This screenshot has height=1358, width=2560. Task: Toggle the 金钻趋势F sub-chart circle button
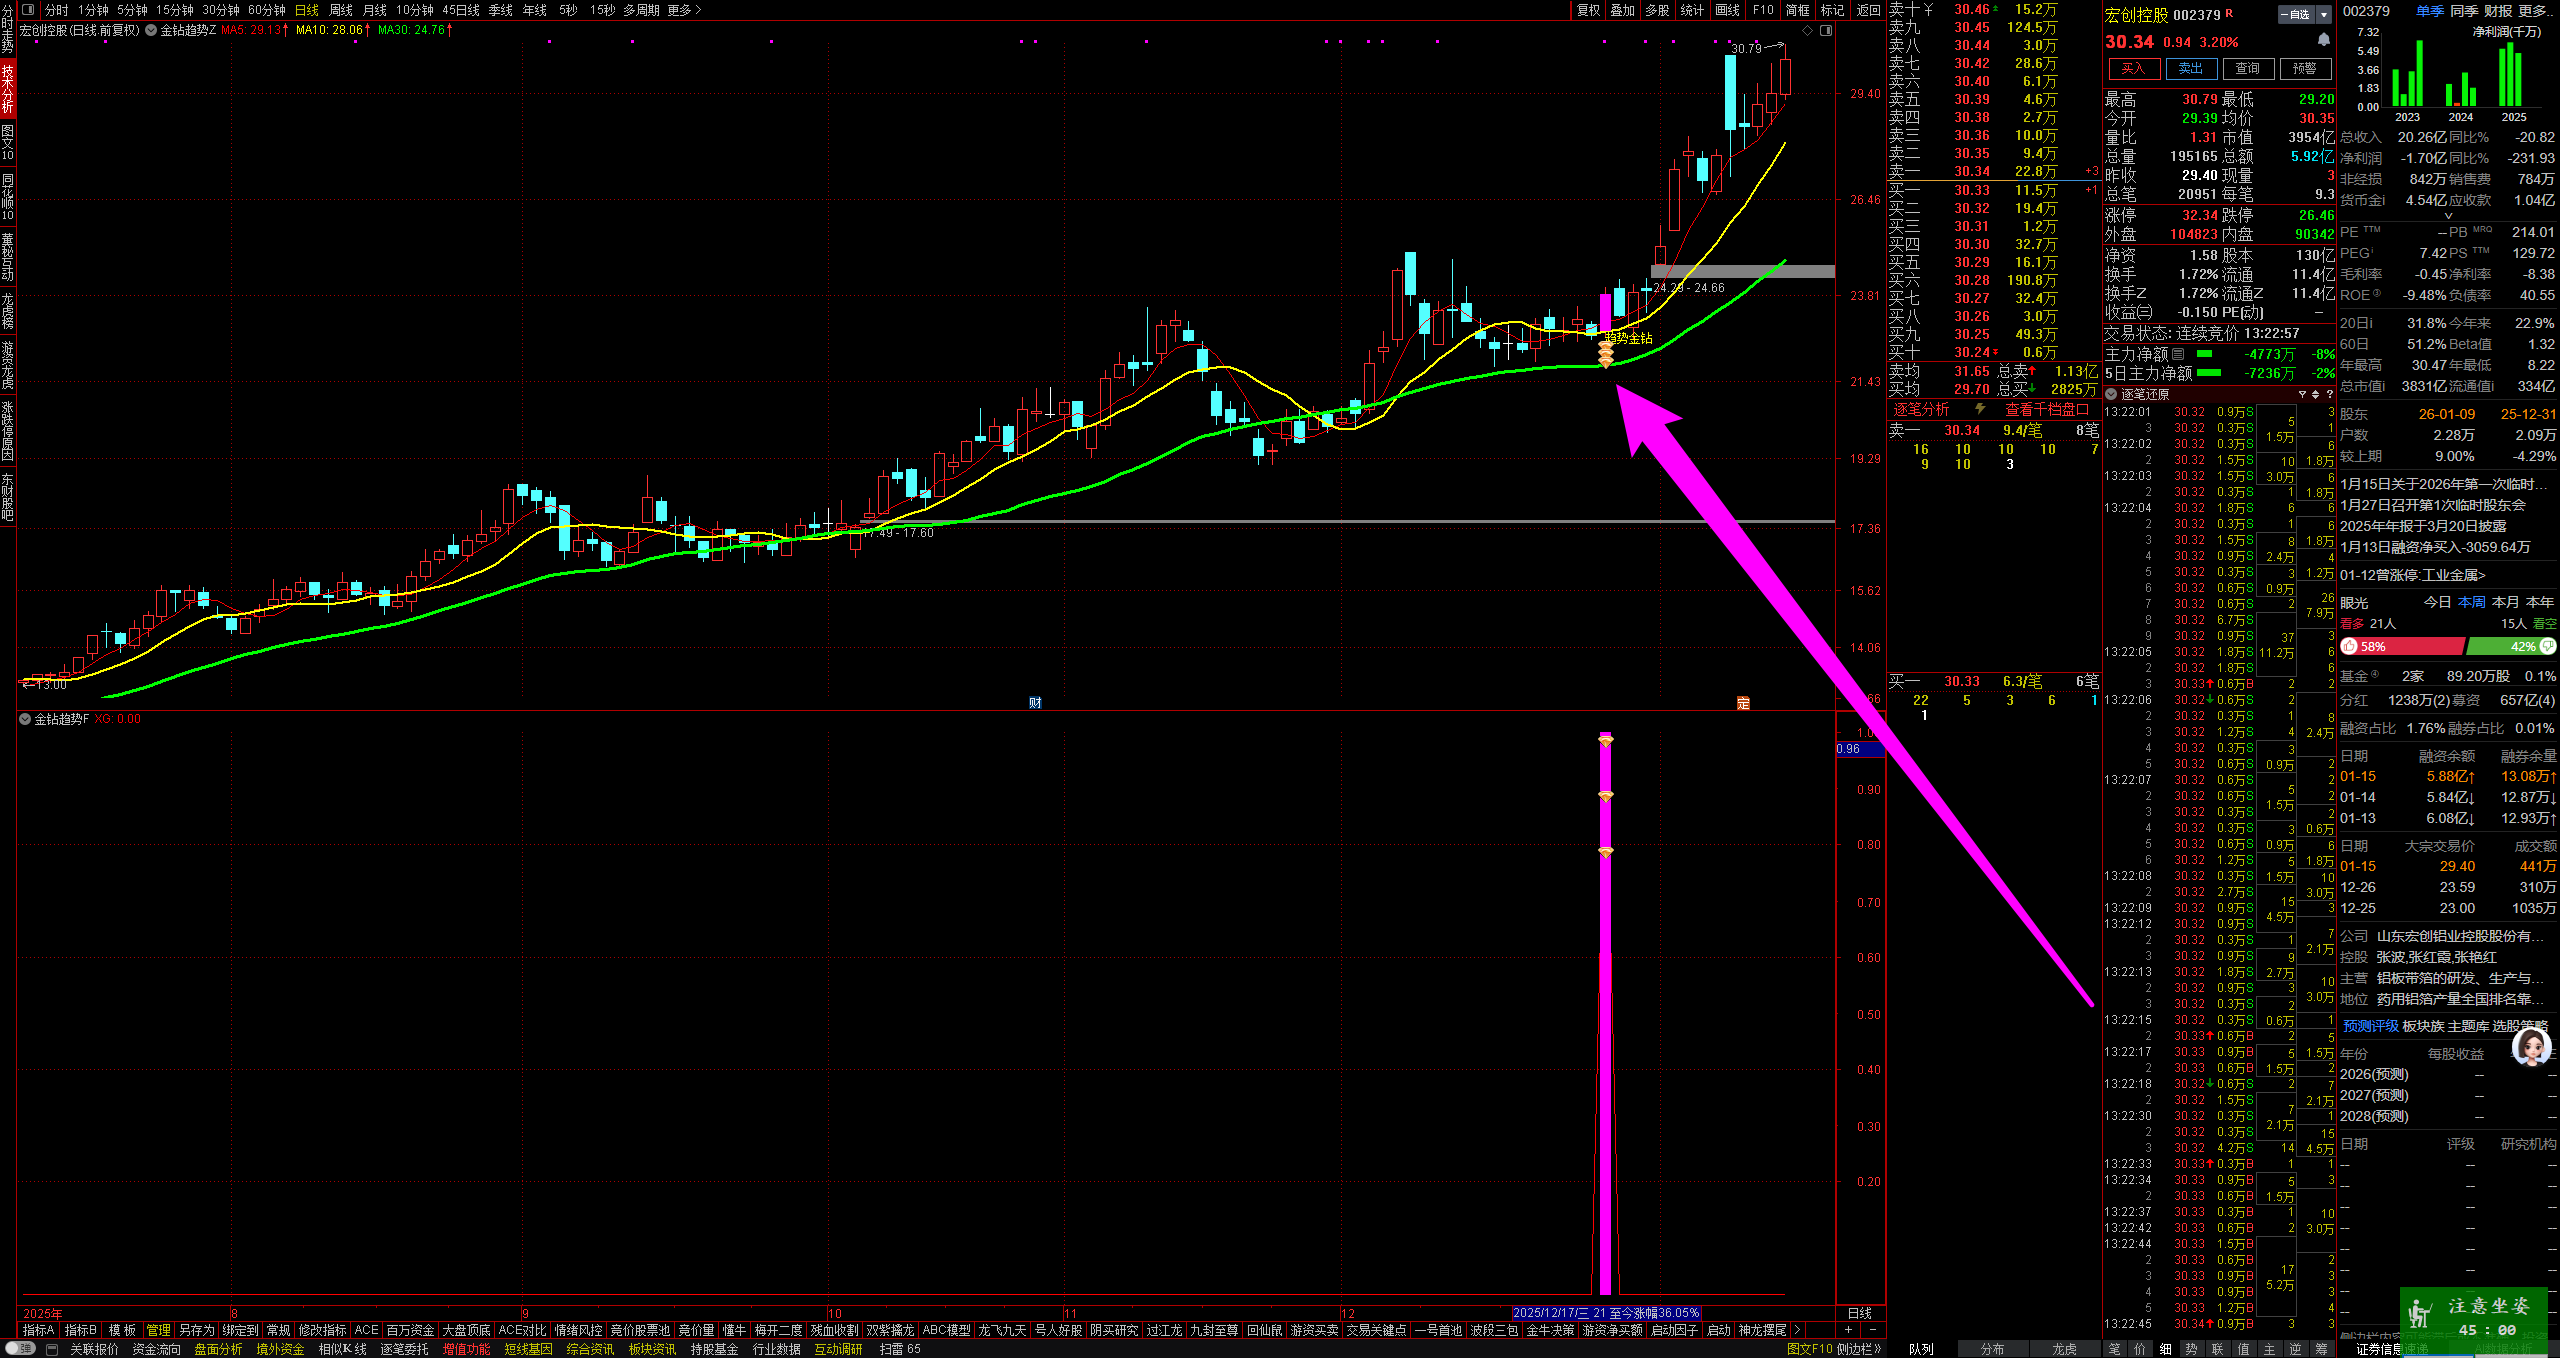point(25,719)
